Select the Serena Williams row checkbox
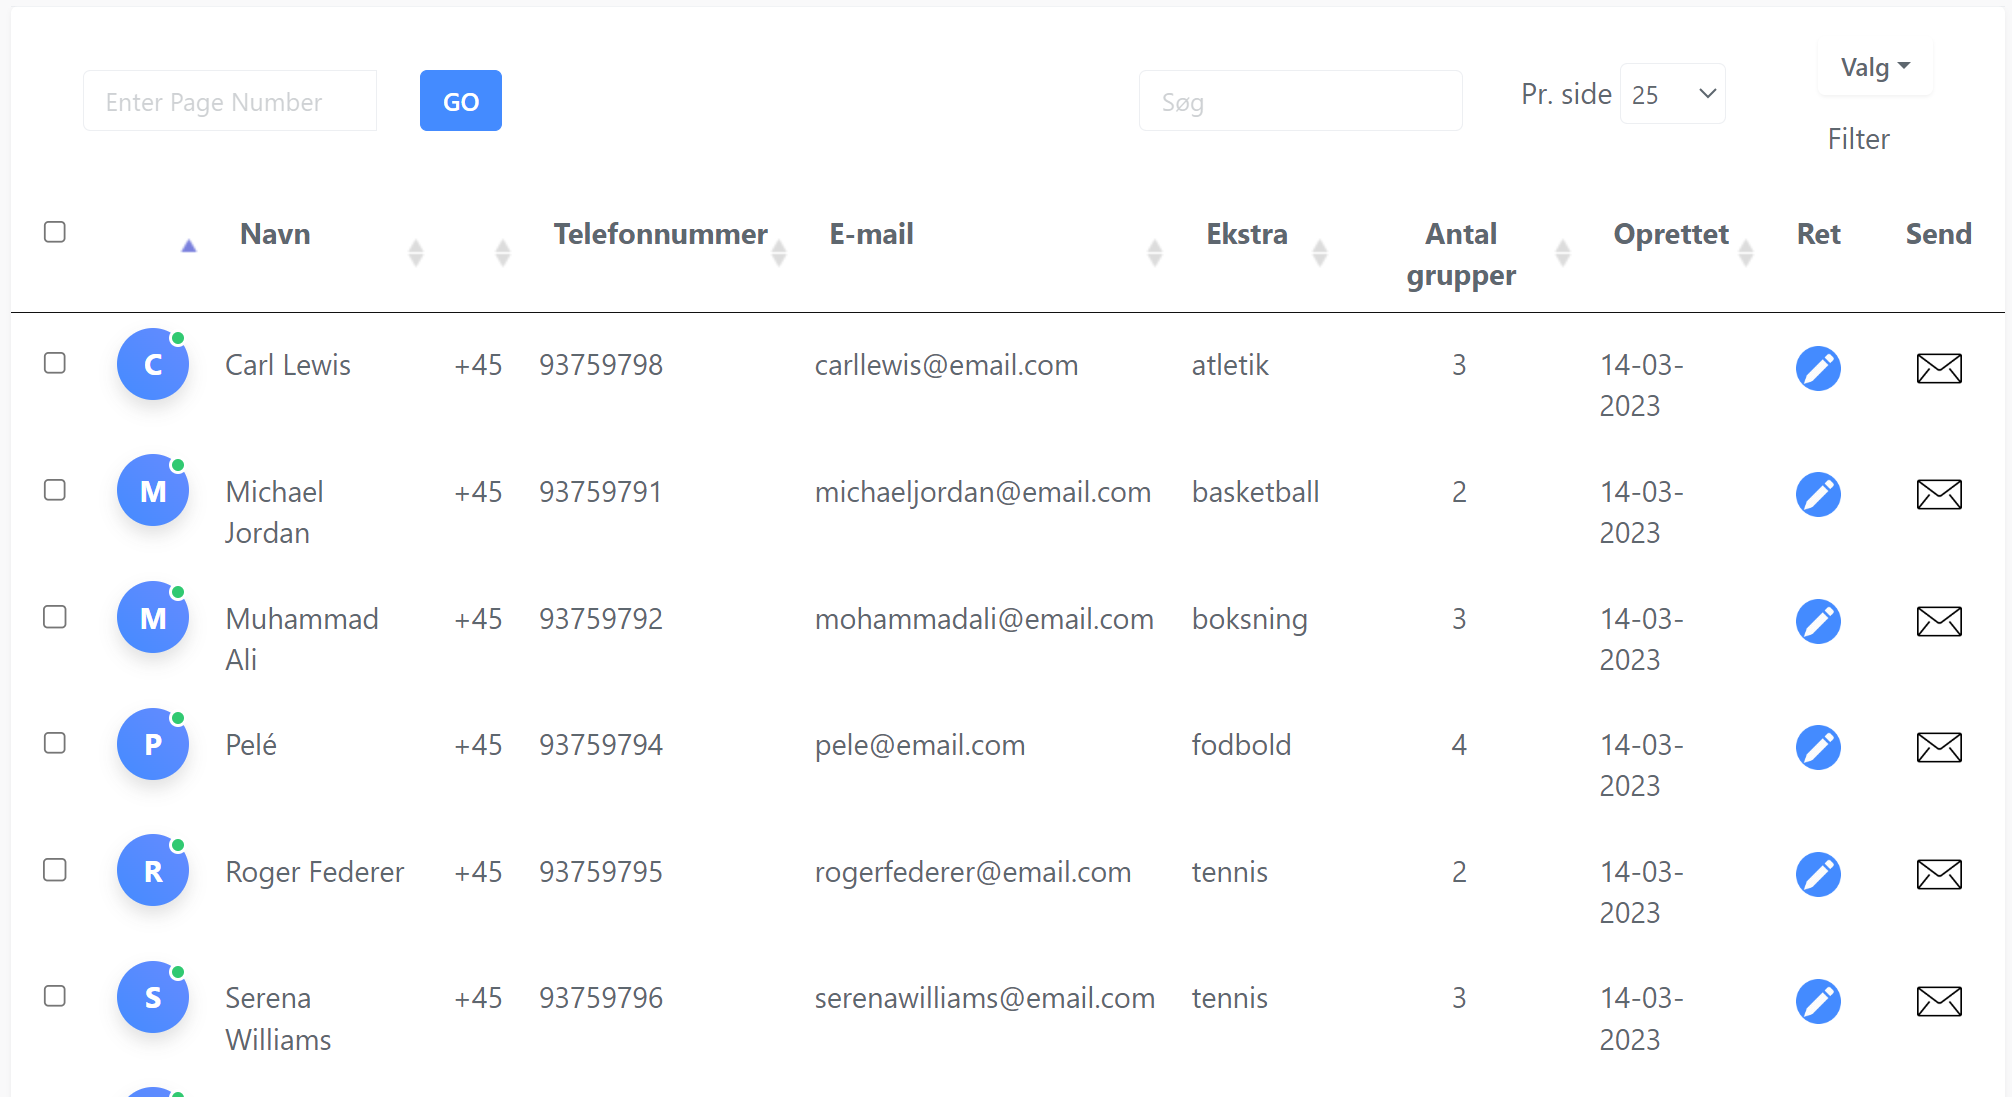The image size is (2012, 1097). coord(55,996)
